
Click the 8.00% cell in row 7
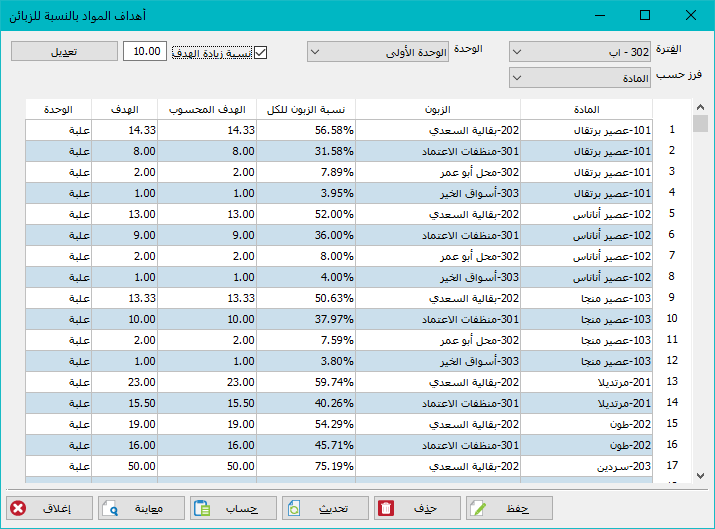(306, 256)
